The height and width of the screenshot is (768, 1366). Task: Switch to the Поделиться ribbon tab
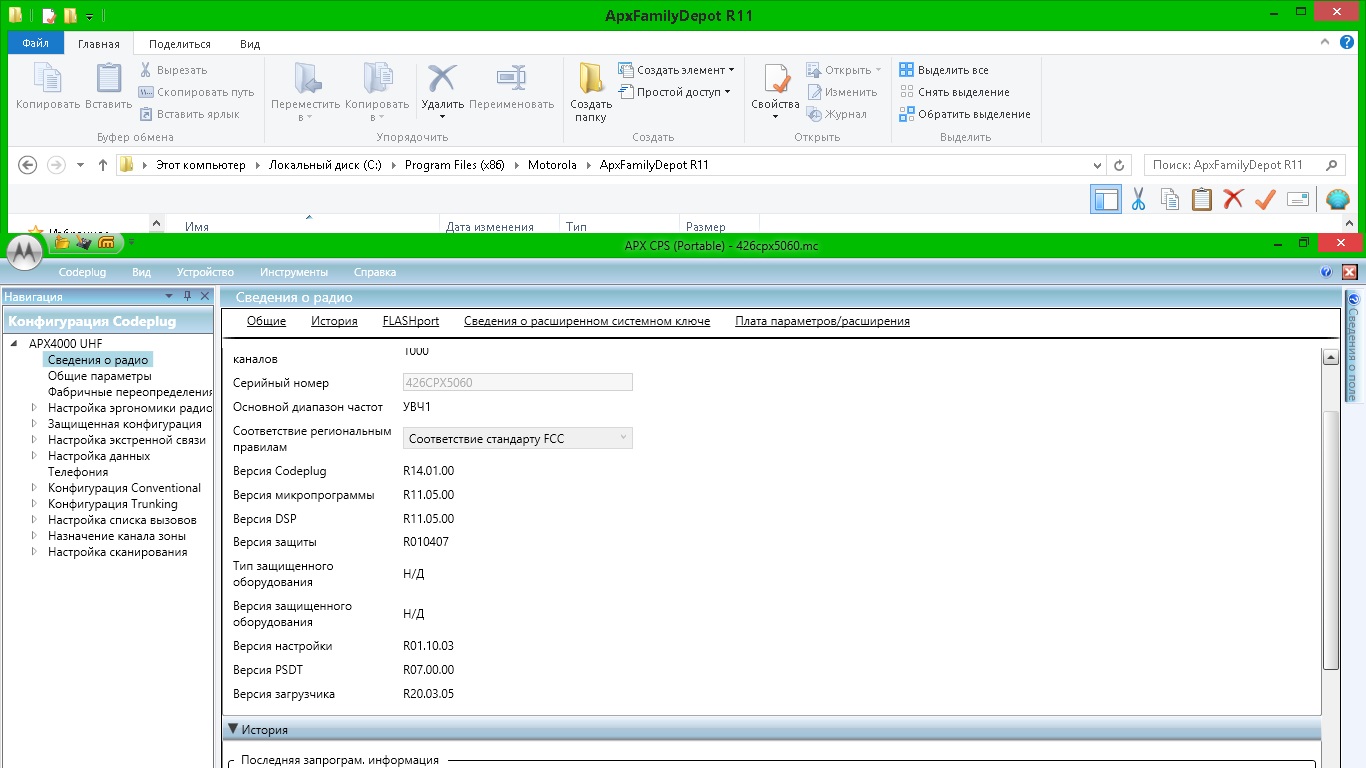[x=180, y=44]
